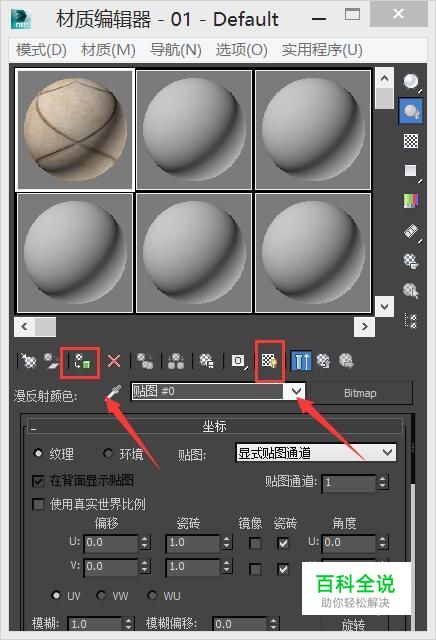Click the Make Preview icon
436x640 pixels.
[411, 231]
